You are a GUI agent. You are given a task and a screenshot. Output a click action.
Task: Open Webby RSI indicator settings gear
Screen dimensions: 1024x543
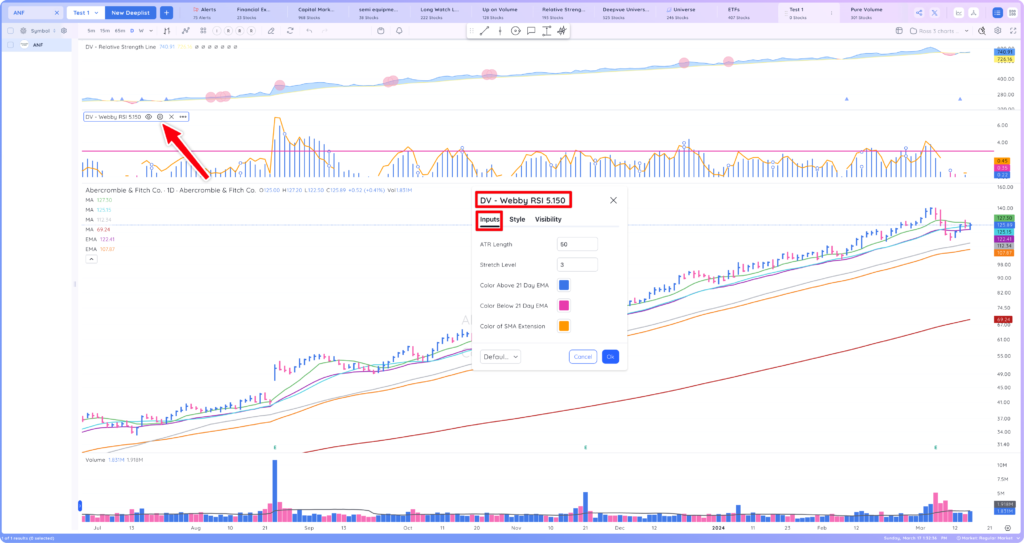[160, 117]
